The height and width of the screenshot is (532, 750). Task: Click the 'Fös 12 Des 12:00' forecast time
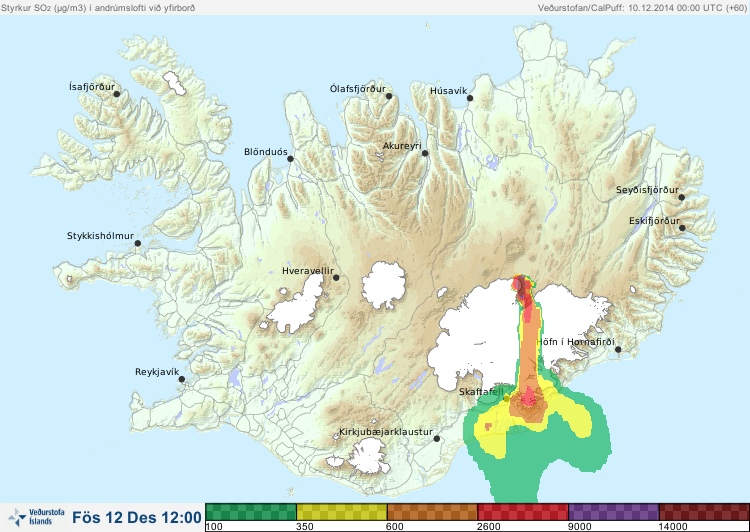(x=137, y=517)
